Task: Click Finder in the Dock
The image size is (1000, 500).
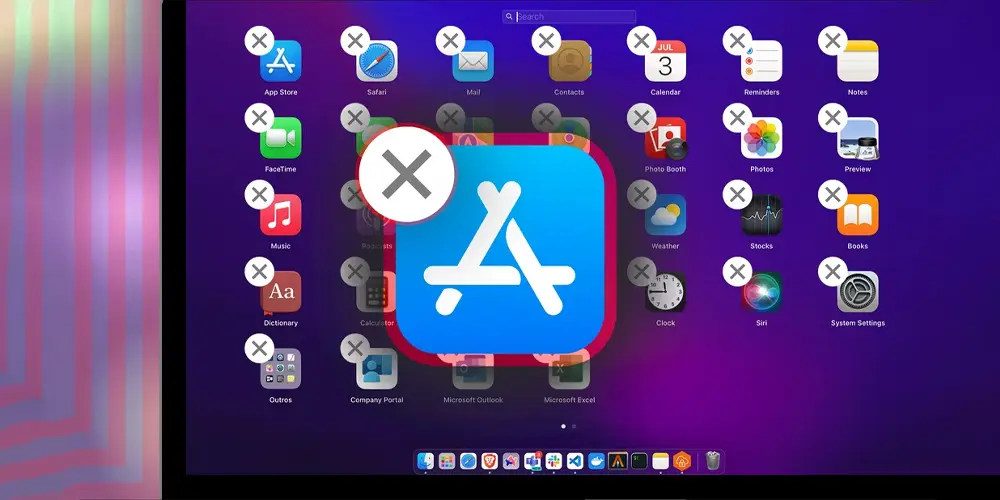Action: pos(425,461)
